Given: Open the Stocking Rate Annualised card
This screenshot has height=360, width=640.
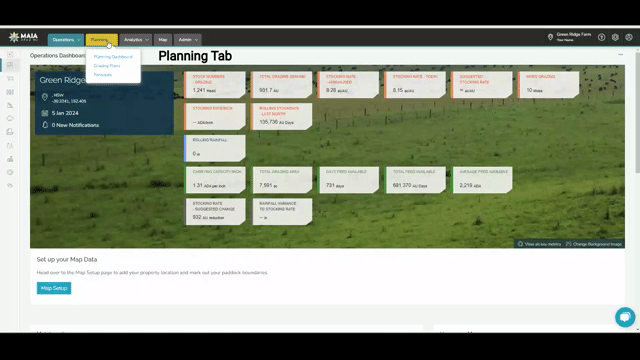Looking at the screenshot, I should (349, 84).
